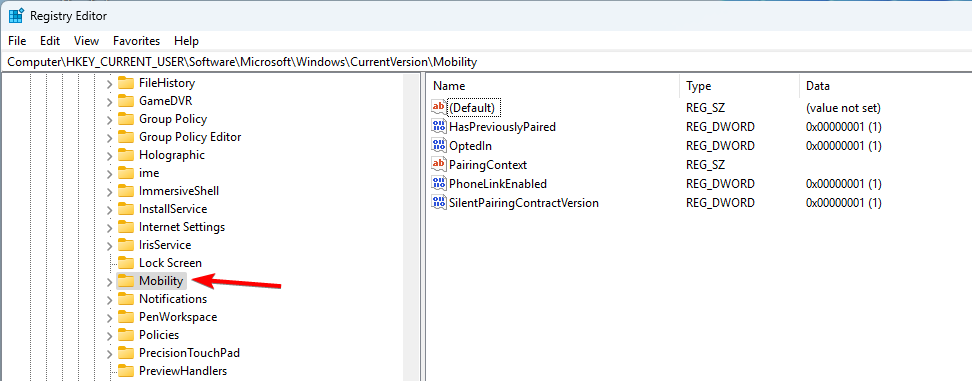The image size is (972, 381).
Task: Expand the IrisService key
Action: click(x=110, y=245)
